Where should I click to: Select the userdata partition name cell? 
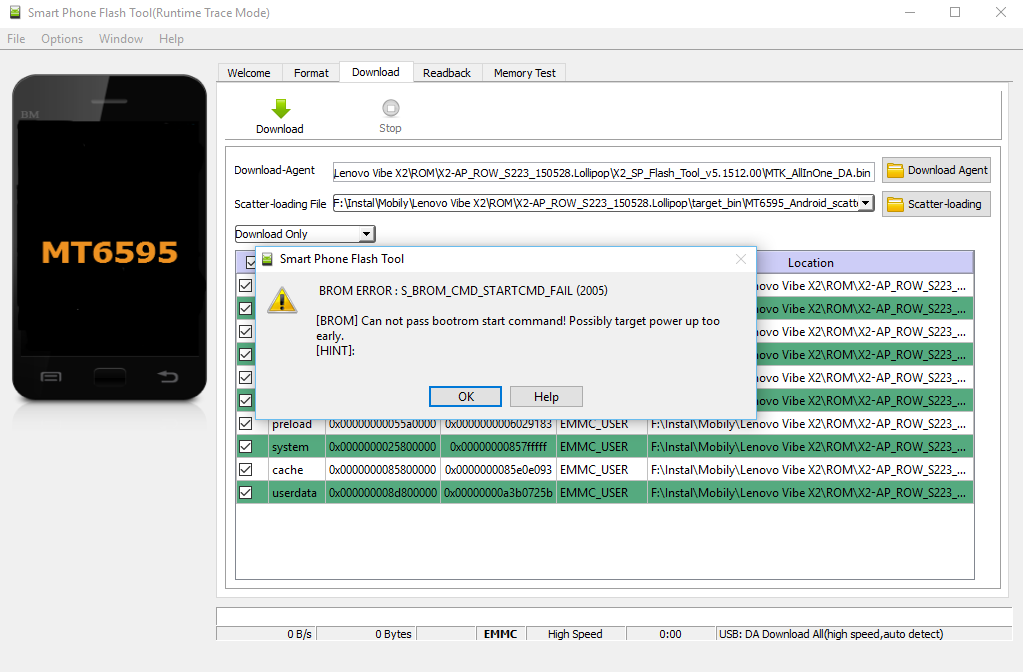[x=298, y=493]
